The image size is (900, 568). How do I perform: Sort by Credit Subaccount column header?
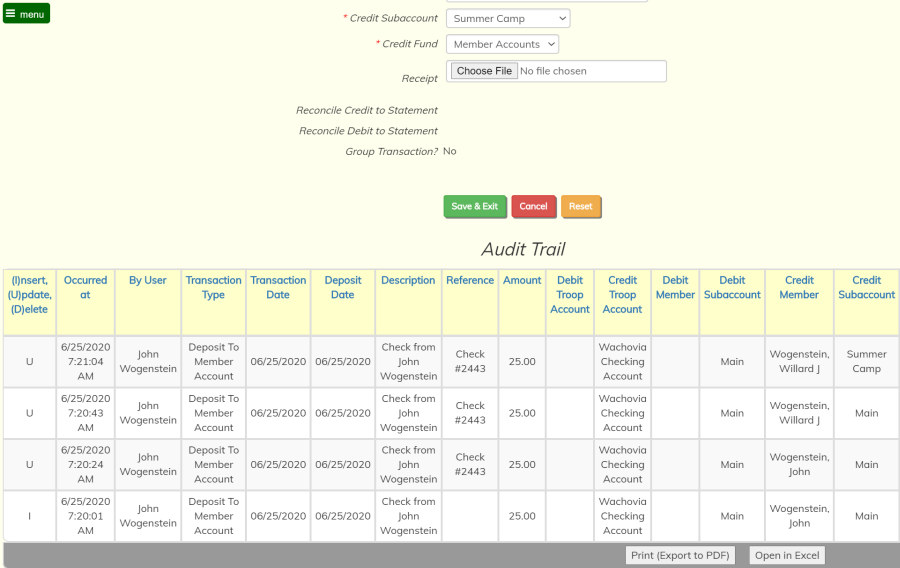point(866,287)
